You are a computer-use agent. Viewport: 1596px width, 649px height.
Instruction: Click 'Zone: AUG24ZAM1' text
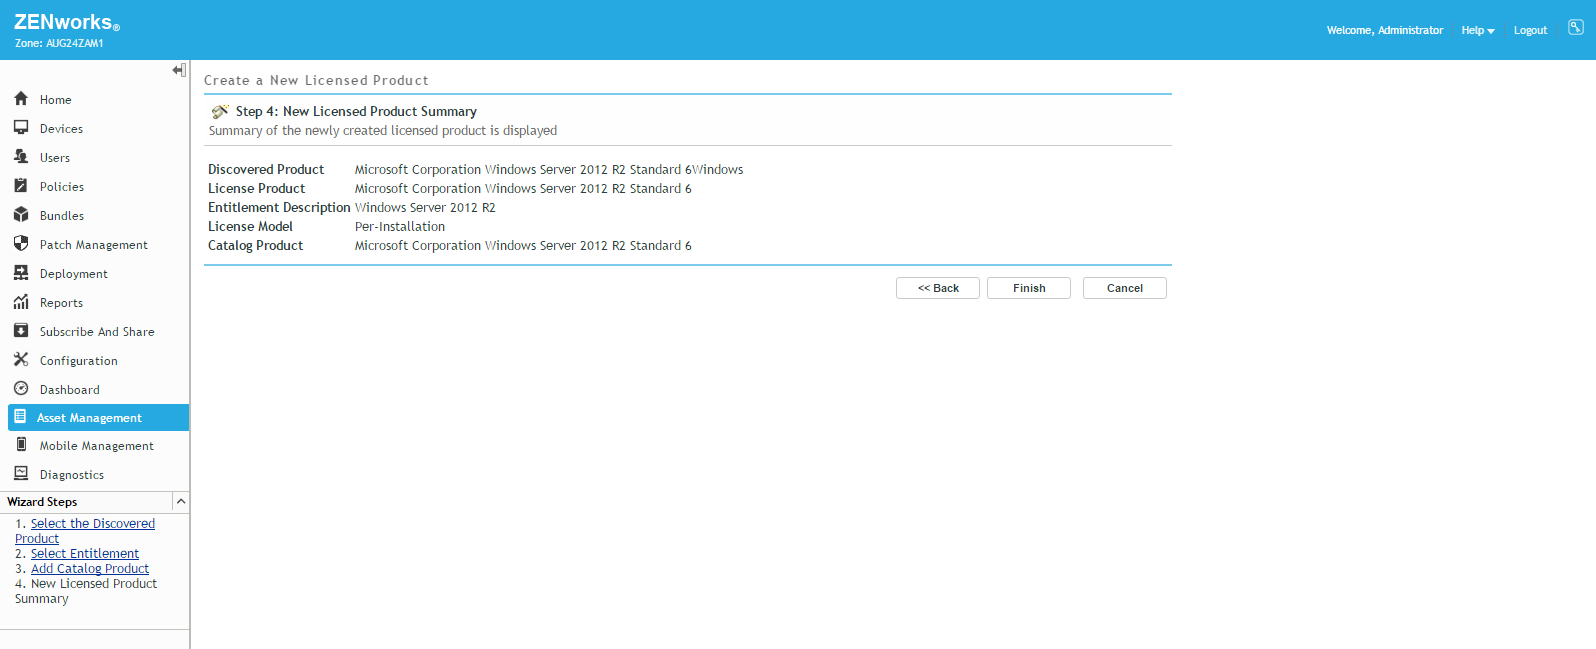(x=59, y=43)
